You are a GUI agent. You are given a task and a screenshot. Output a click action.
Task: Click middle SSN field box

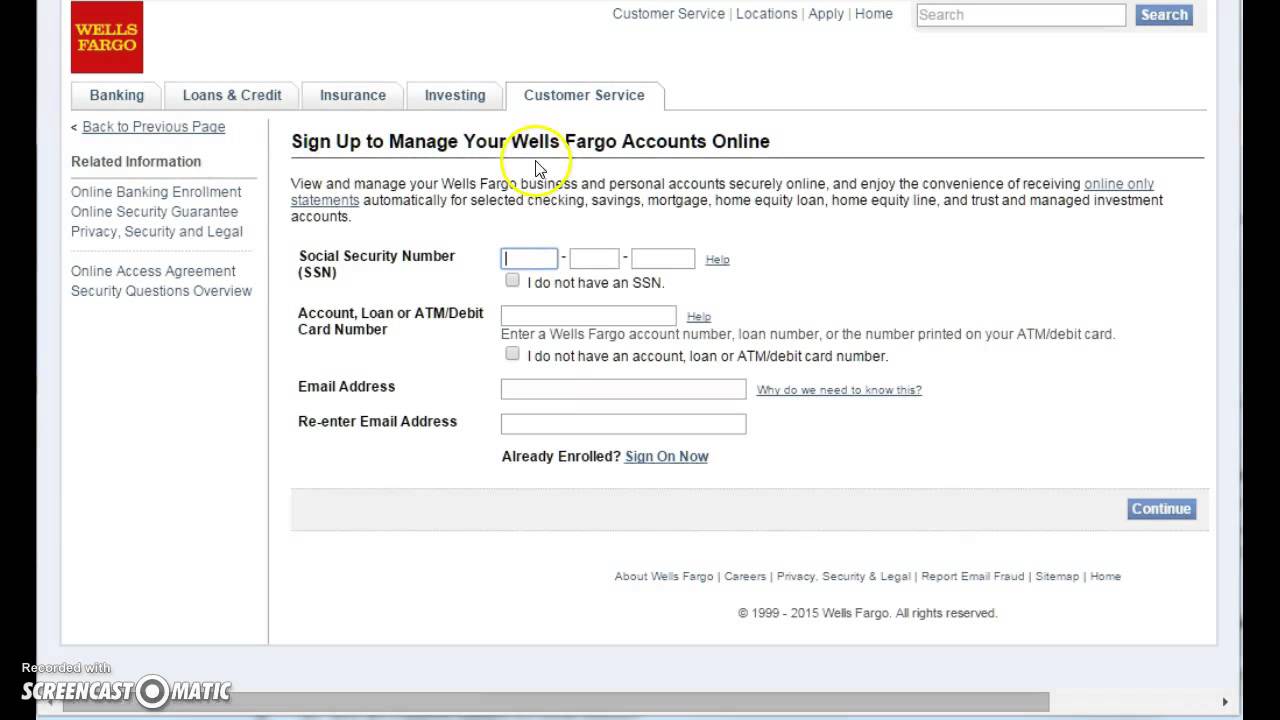tap(594, 259)
